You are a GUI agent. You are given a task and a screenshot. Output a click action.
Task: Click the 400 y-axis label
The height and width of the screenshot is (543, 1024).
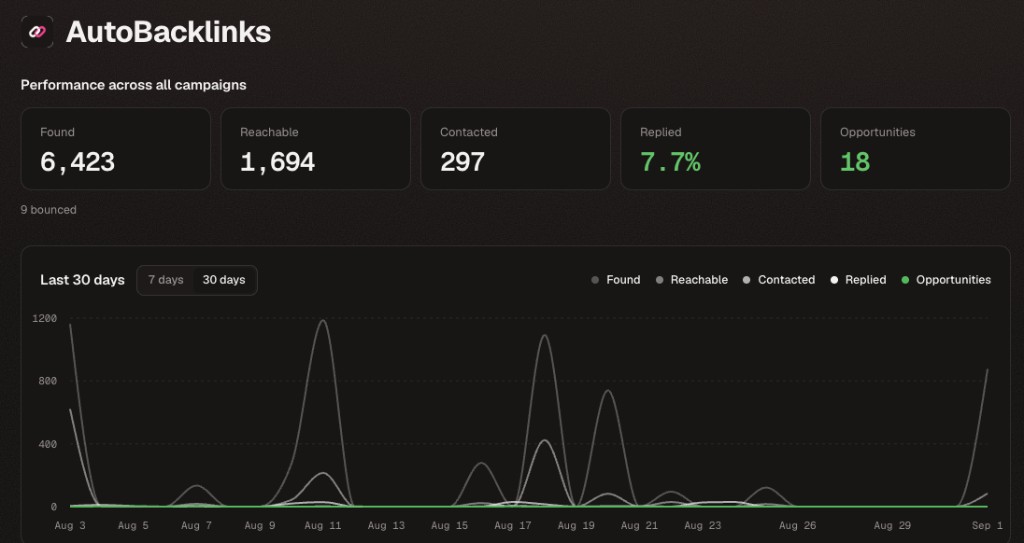point(48,444)
